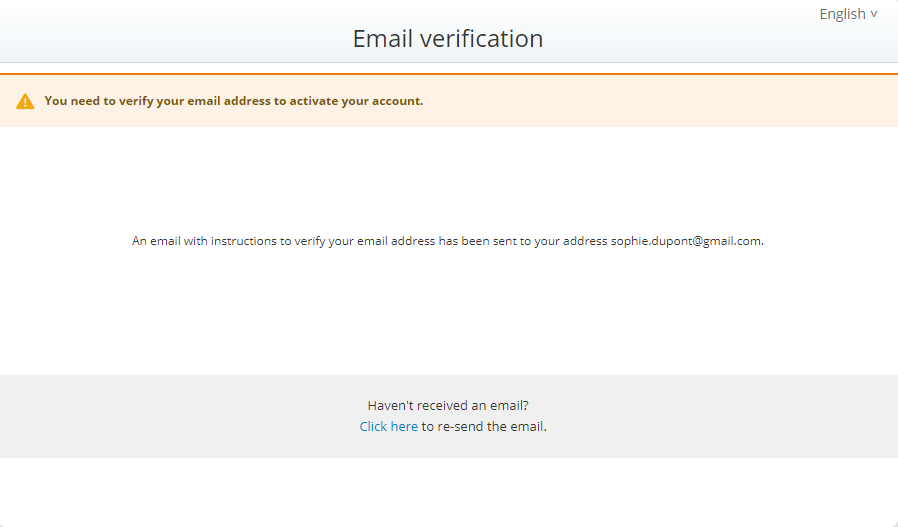Click the verify email warning message text
This screenshot has height=527, width=898.
tap(234, 101)
